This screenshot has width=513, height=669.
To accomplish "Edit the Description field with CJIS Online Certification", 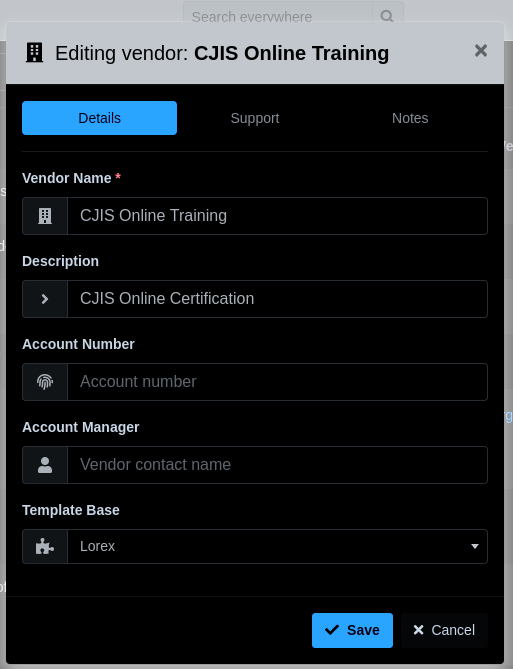I will 277,299.
